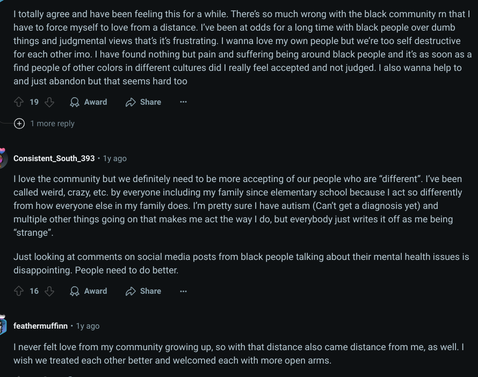Open feathermuffinn's user profile
This screenshot has width=478, height=377.
[40, 326]
